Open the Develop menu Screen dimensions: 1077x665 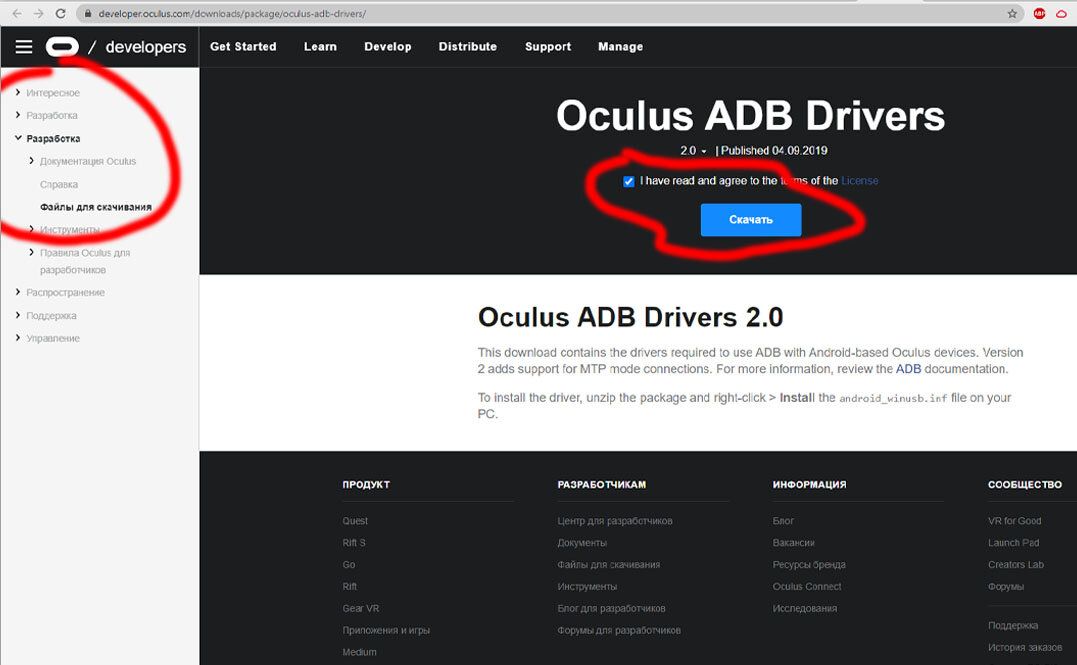click(x=387, y=47)
